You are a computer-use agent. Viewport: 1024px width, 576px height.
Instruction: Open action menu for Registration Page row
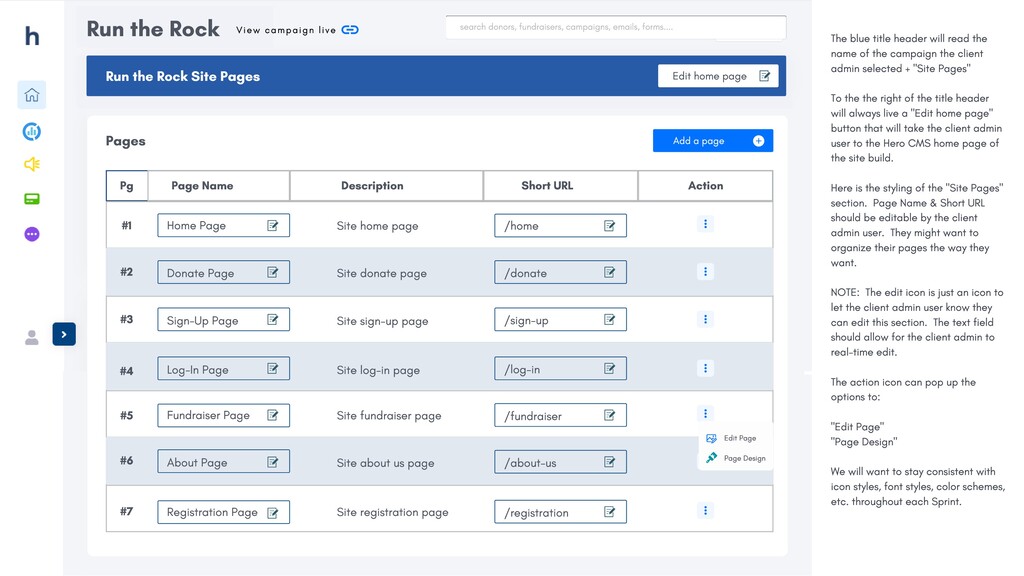(x=705, y=510)
